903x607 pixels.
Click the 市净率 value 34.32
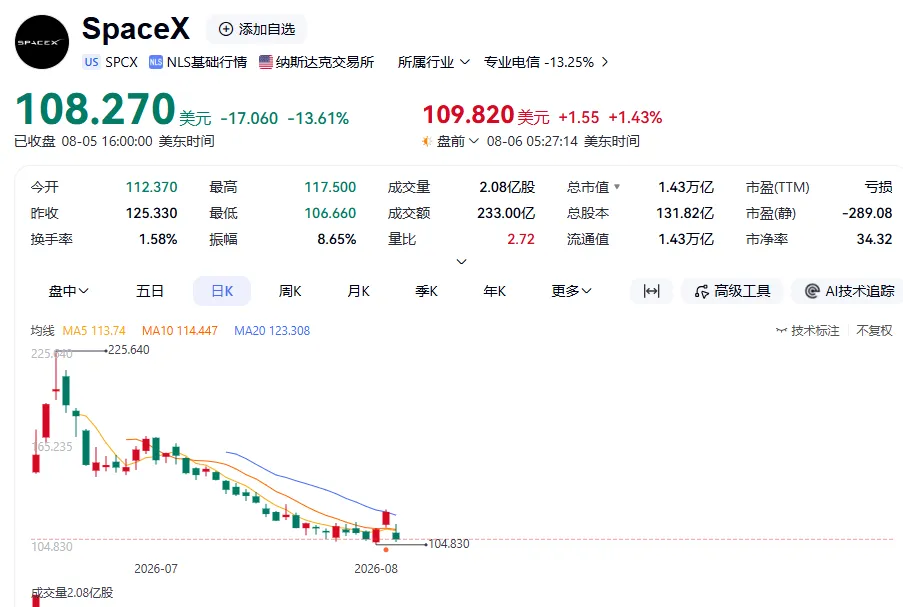click(x=874, y=239)
